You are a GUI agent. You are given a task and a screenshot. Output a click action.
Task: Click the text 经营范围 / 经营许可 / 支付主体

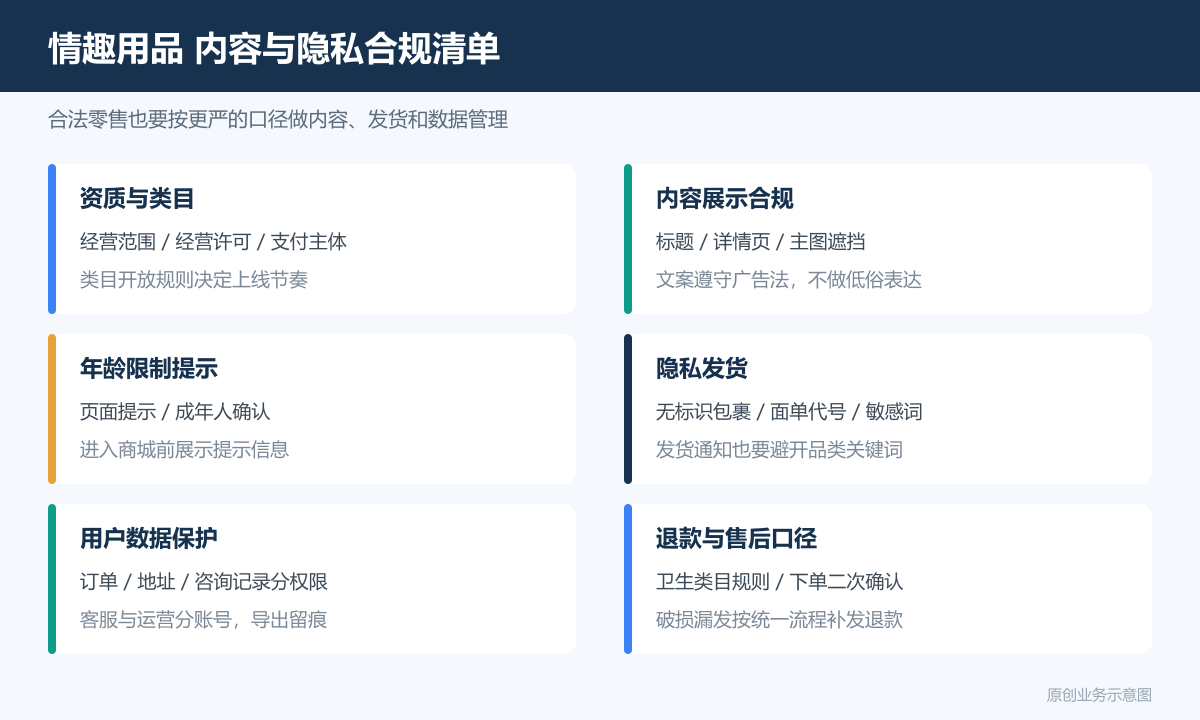click(213, 241)
